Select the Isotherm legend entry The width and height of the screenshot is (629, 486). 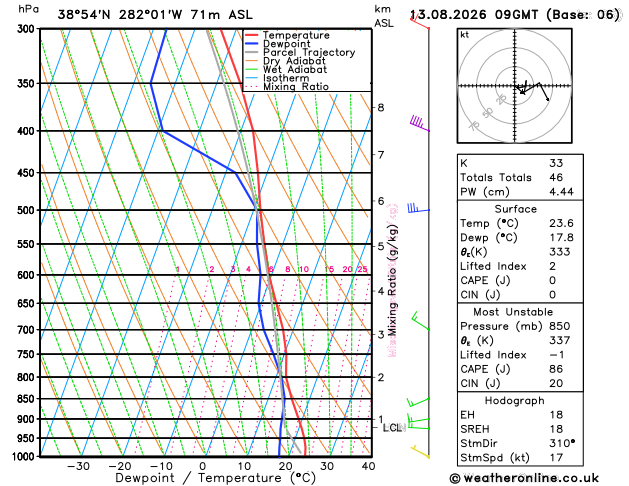pyautogui.click(x=277, y=78)
